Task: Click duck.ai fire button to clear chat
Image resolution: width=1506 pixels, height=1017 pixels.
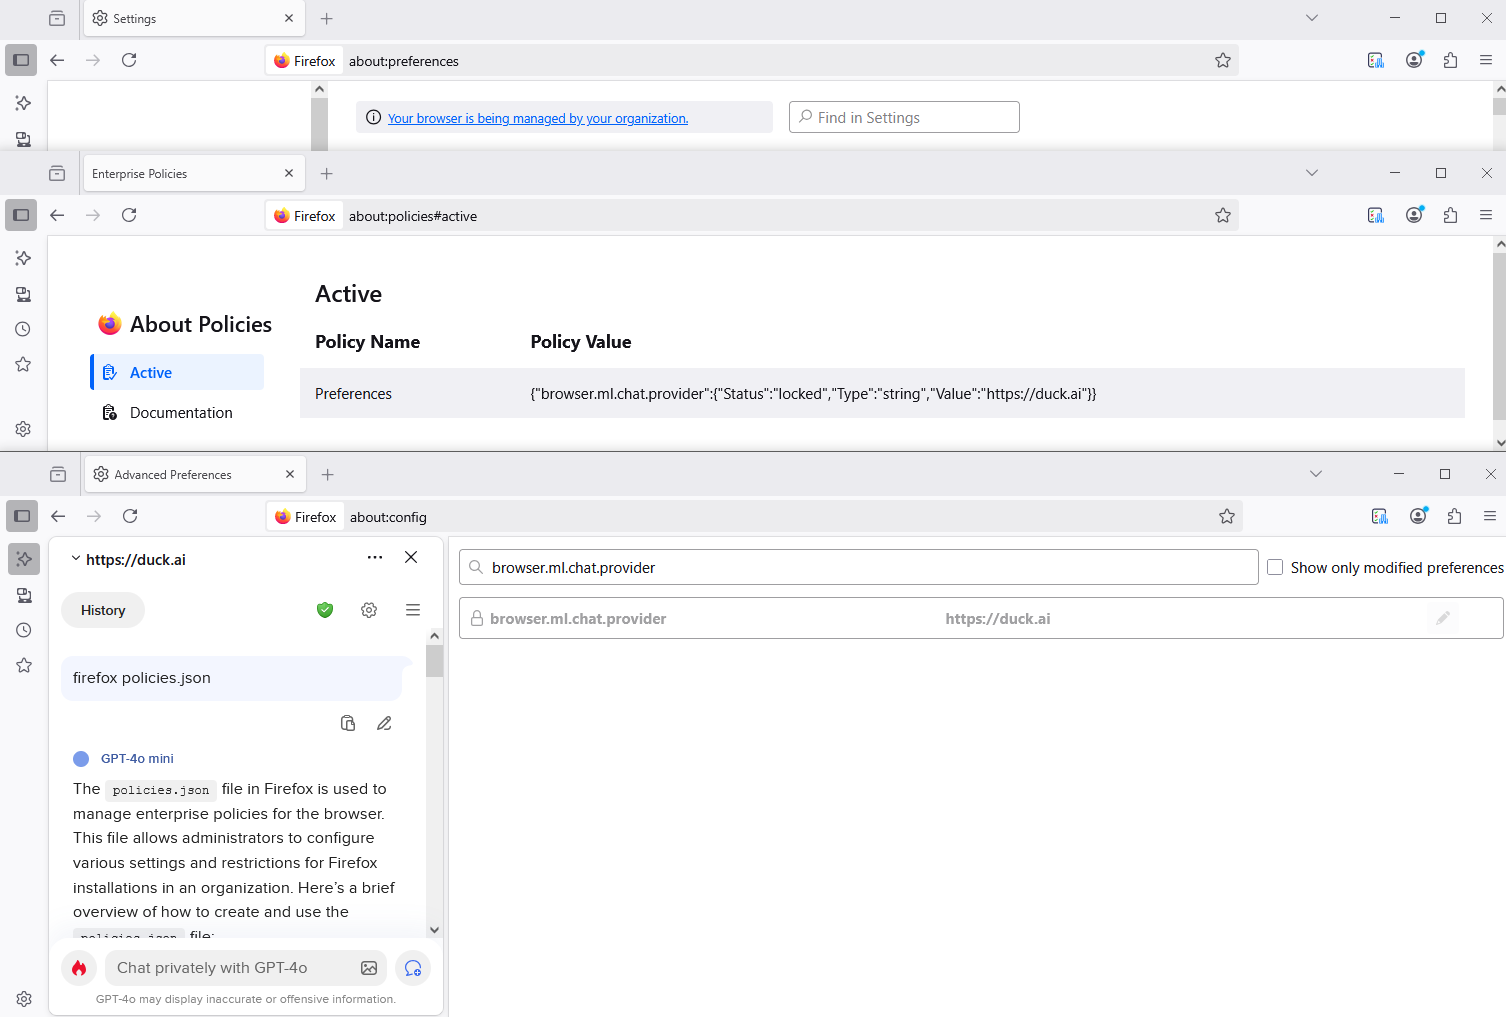Action: [x=79, y=968]
